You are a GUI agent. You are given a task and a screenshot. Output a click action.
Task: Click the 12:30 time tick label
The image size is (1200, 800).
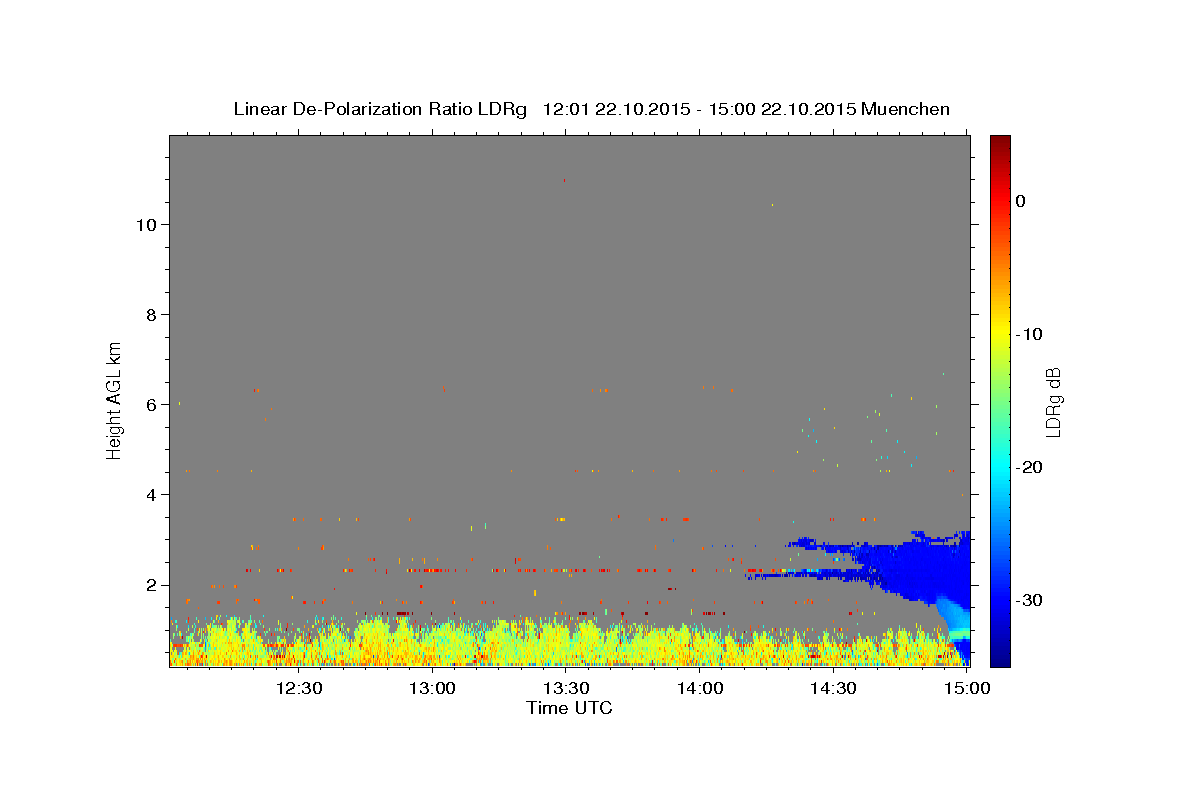click(x=298, y=688)
